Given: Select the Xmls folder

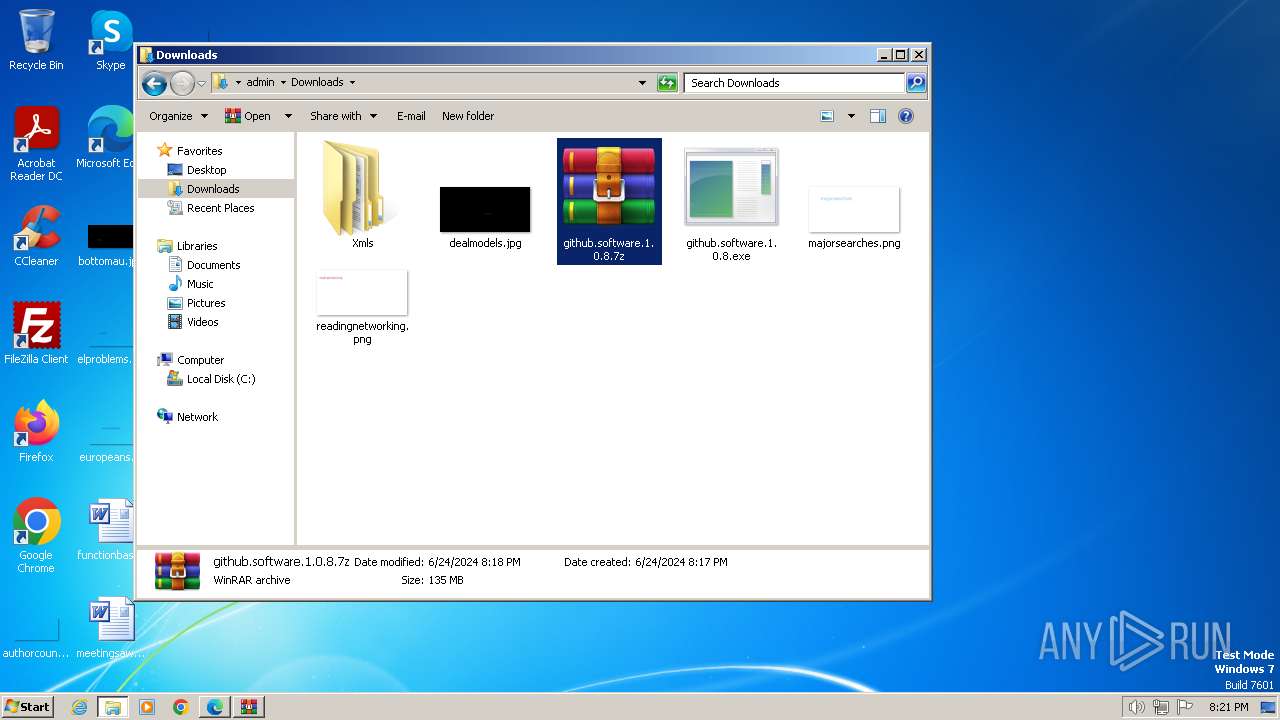Looking at the screenshot, I should tap(362, 194).
